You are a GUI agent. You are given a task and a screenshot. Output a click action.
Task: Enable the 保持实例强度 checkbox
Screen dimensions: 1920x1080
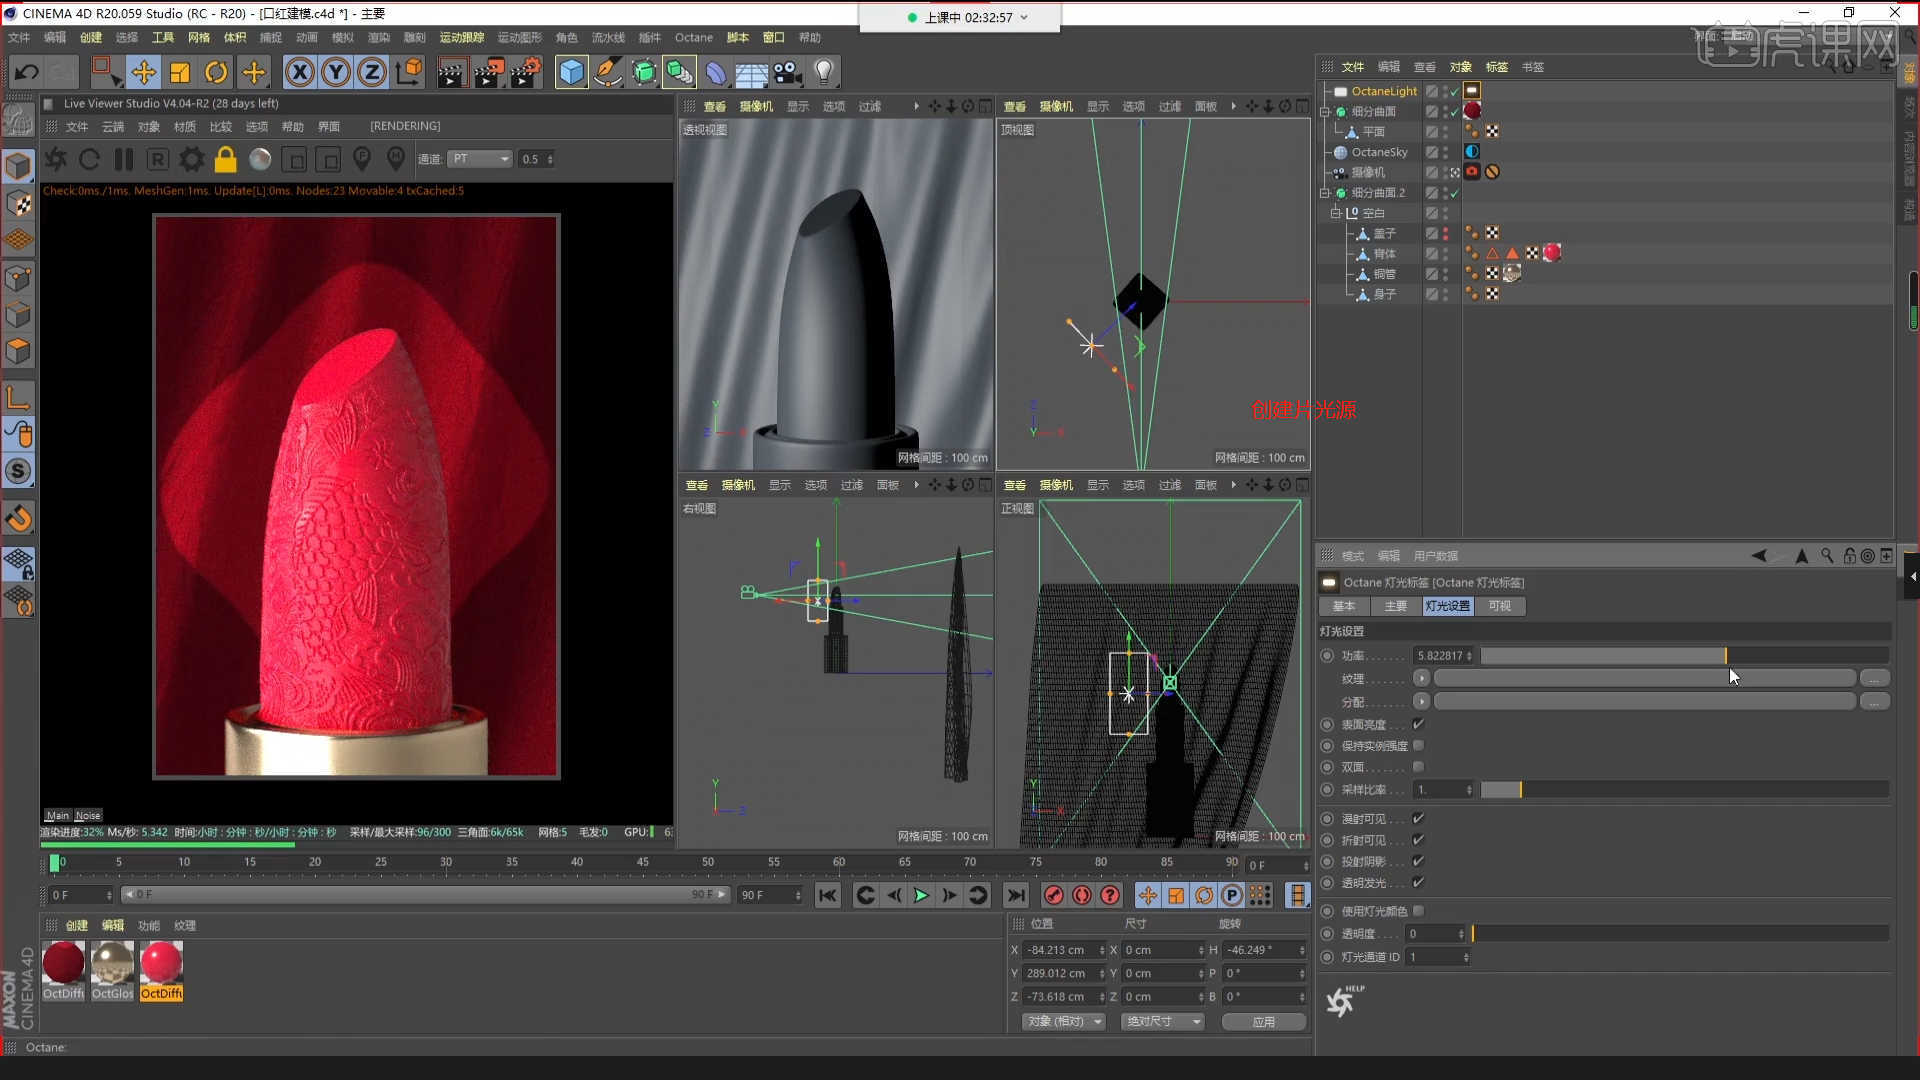pos(1418,745)
